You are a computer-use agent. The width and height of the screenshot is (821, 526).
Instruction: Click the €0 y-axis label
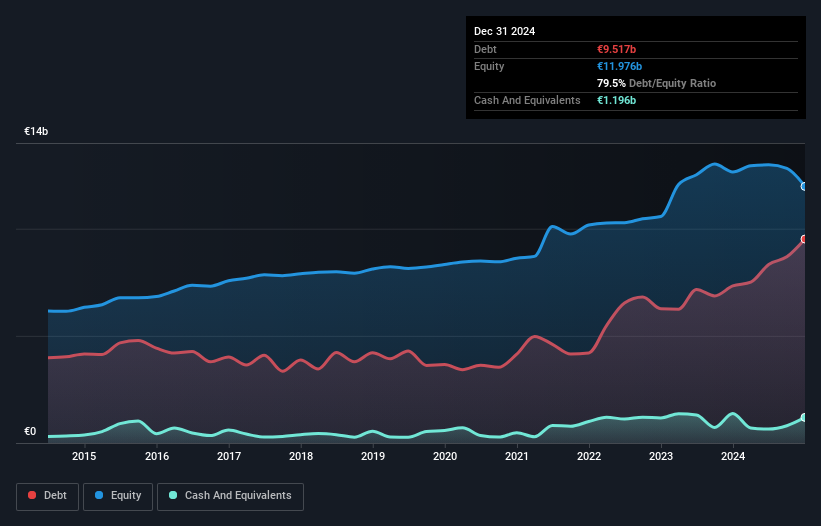point(30,431)
